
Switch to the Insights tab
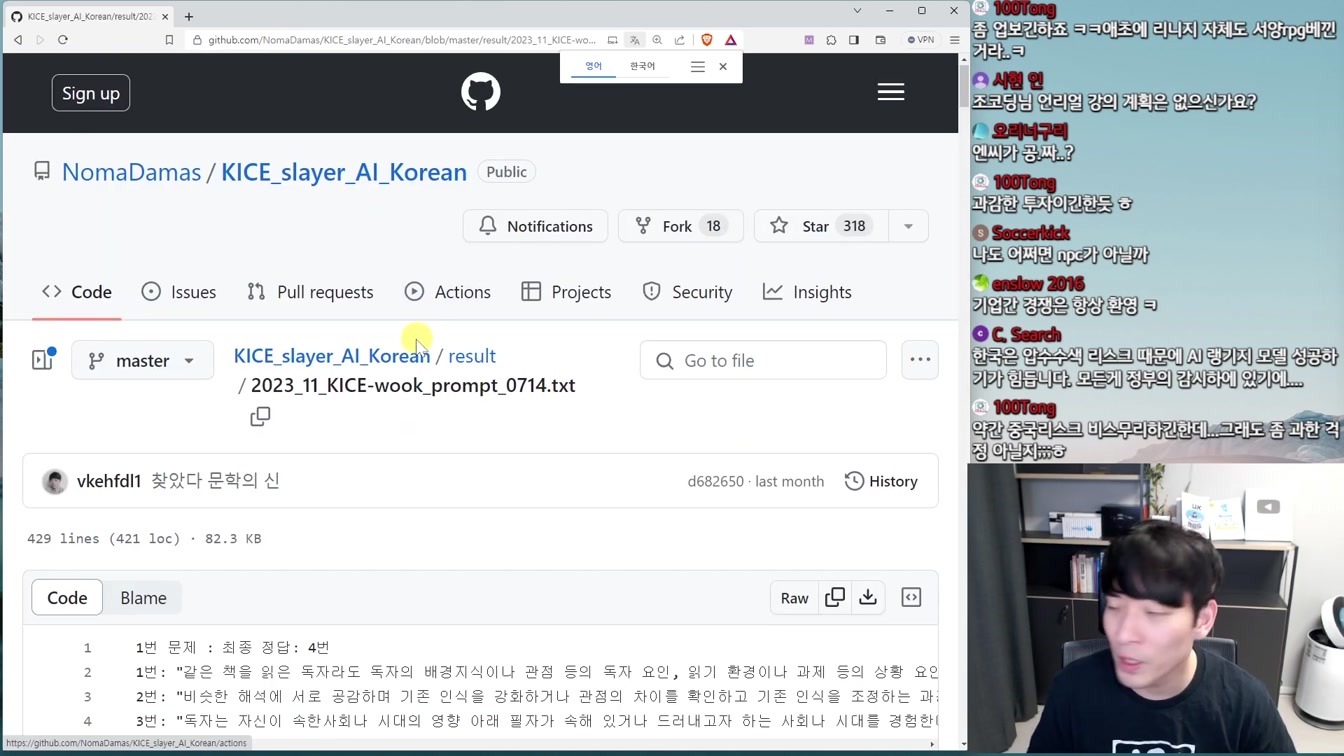[x=807, y=292]
